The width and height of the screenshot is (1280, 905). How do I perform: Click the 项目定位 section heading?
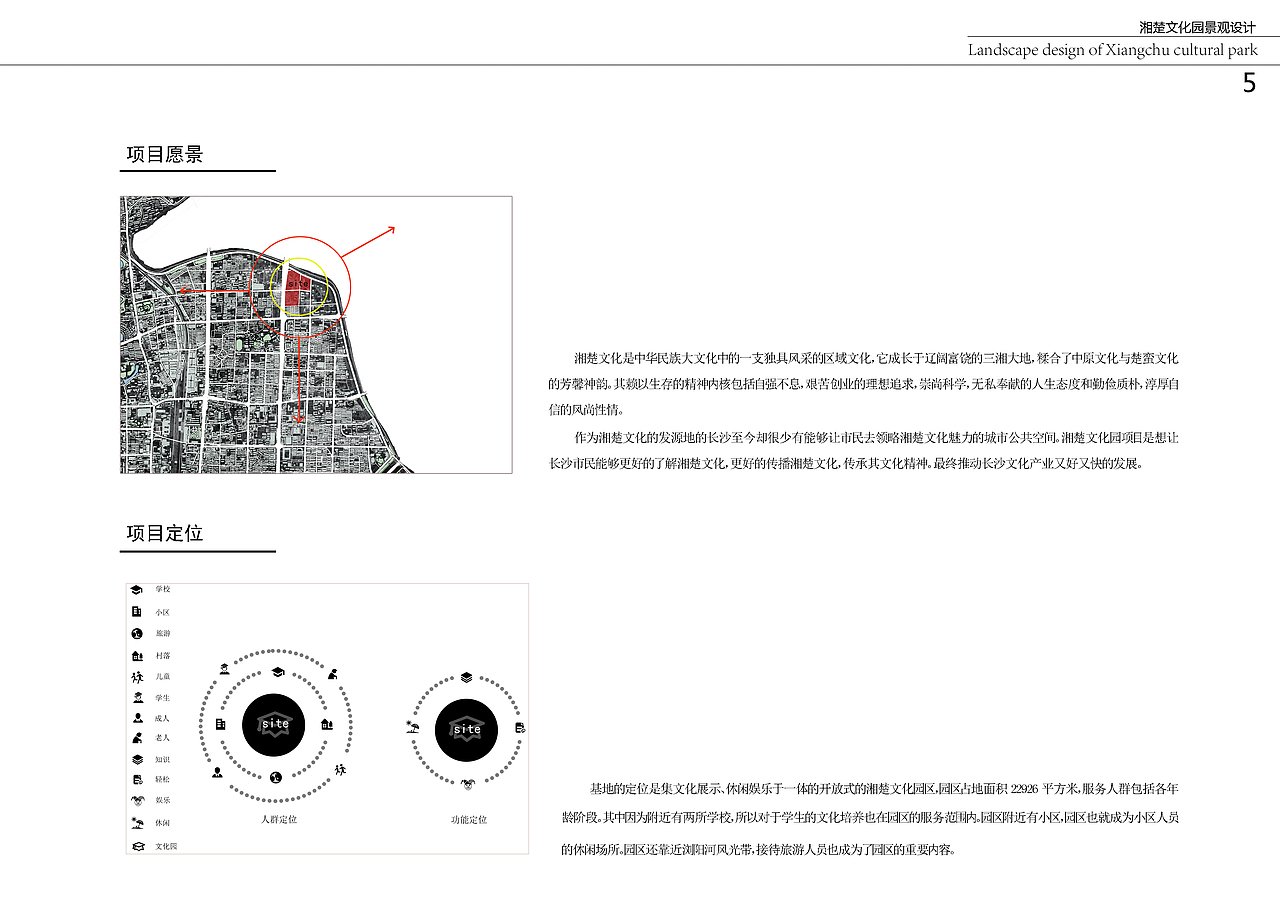click(165, 534)
